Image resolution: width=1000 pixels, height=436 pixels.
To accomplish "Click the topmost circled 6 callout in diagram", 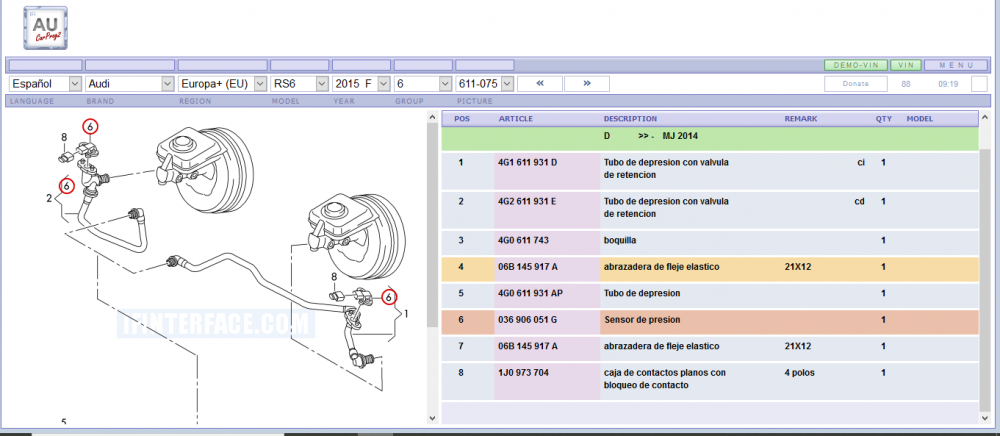I will [91, 127].
